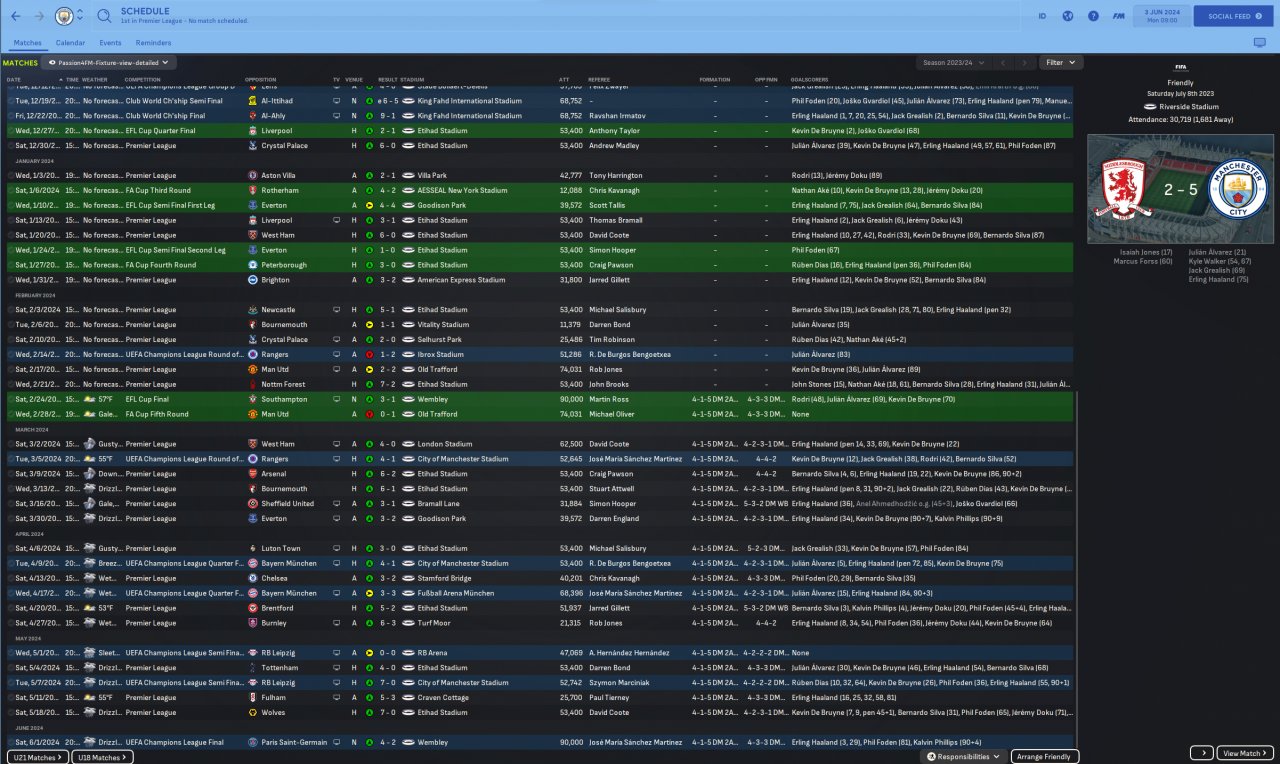Screen dimensions: 1280x764
Task: Go forward with the right arrow icon
Action: tap(39, 16)
